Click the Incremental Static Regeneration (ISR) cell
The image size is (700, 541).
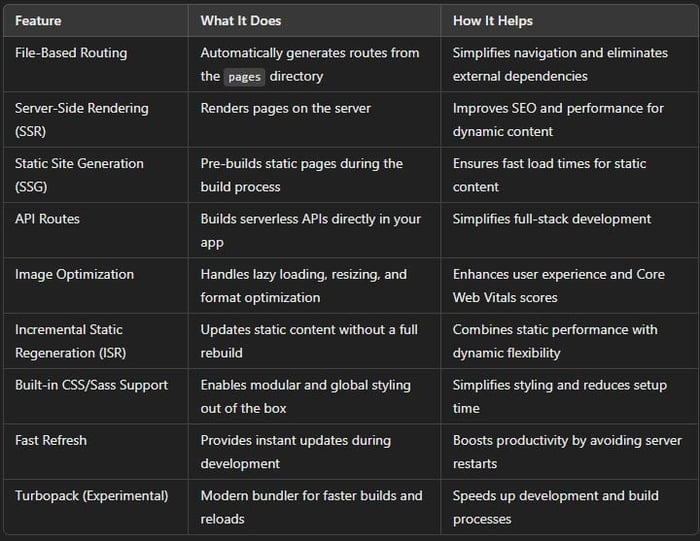[x=96, y=341]
